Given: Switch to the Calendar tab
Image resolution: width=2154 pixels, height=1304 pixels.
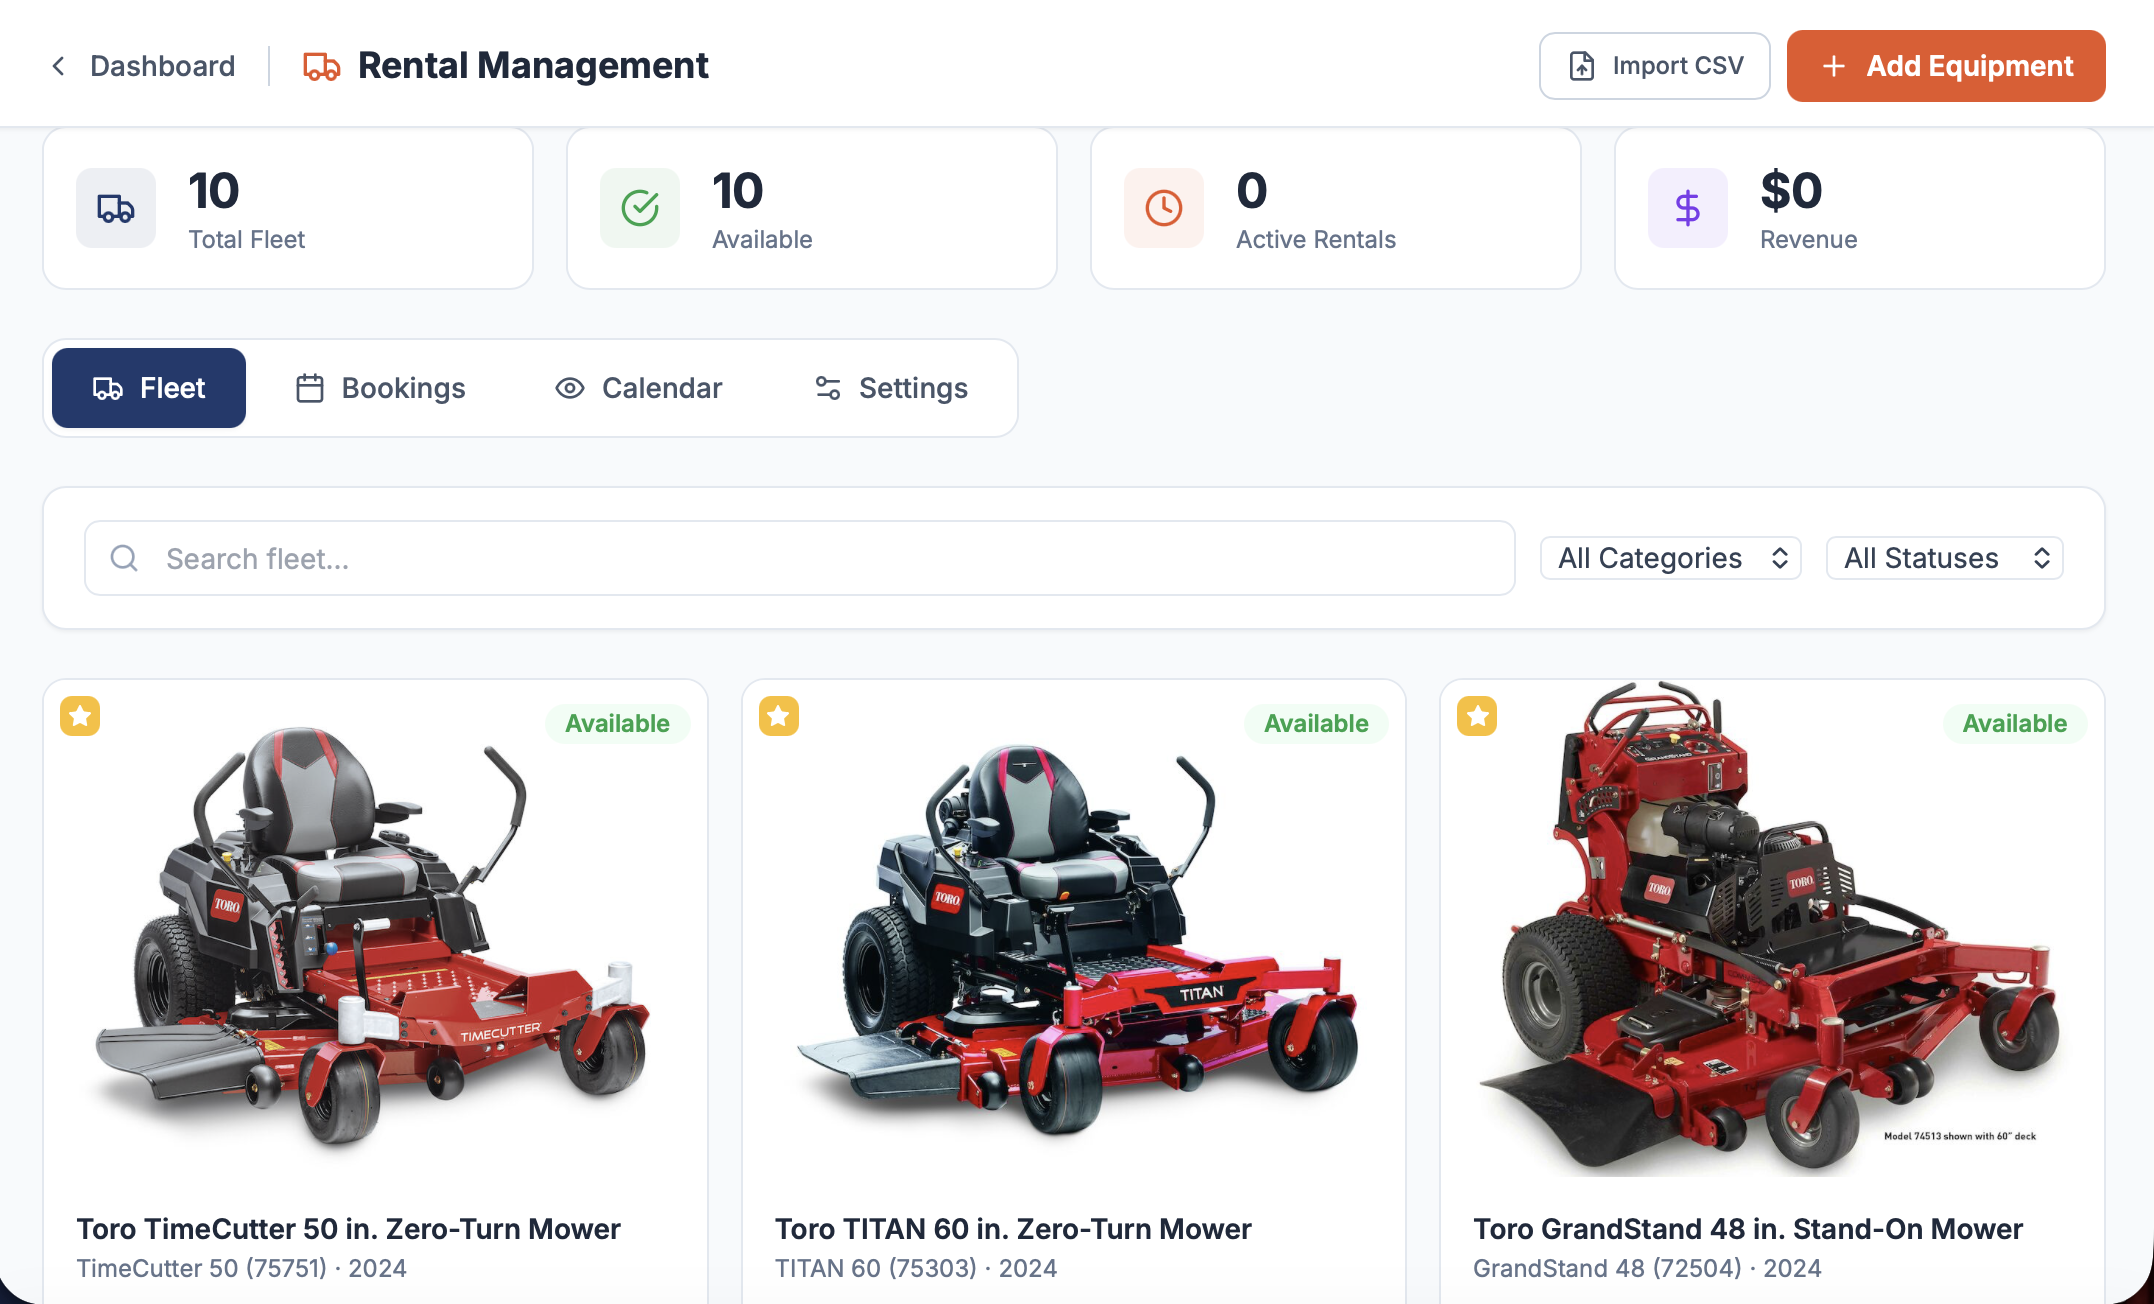Looking at the screenshot, I should pyautogui.click(x=639, y=388).
